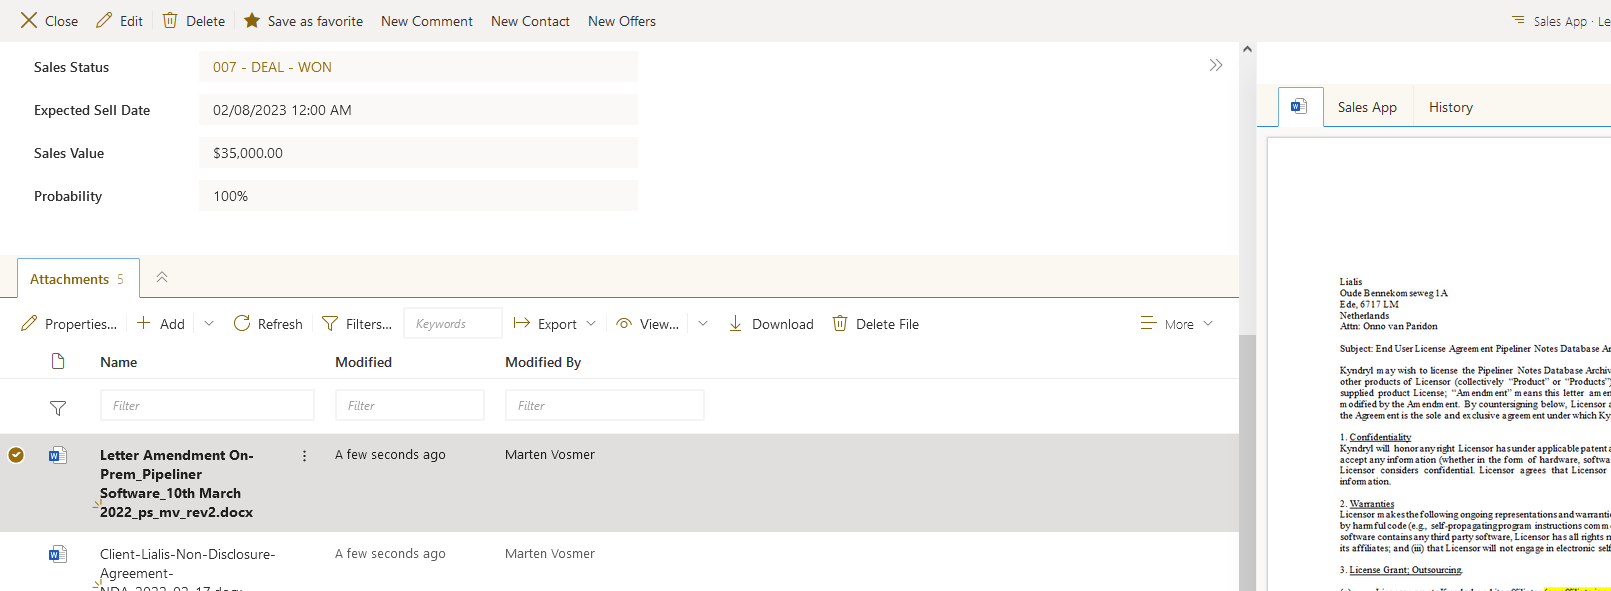Focus the Modified By column filter field

605,405
